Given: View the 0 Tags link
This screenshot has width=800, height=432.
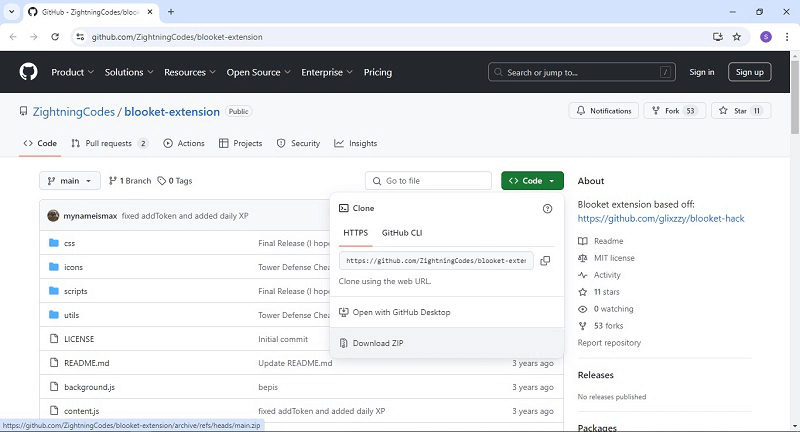Looking at the screenshot, I should coord(175,181).
